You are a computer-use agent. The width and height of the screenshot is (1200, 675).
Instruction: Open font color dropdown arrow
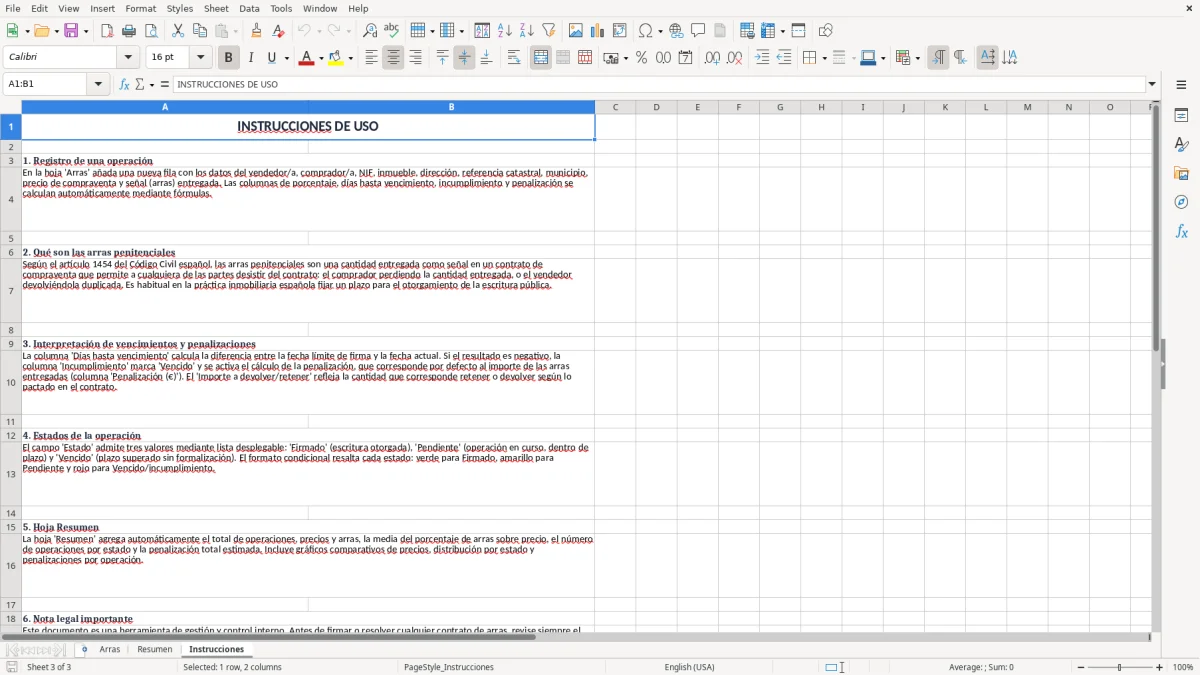(320, 58)
